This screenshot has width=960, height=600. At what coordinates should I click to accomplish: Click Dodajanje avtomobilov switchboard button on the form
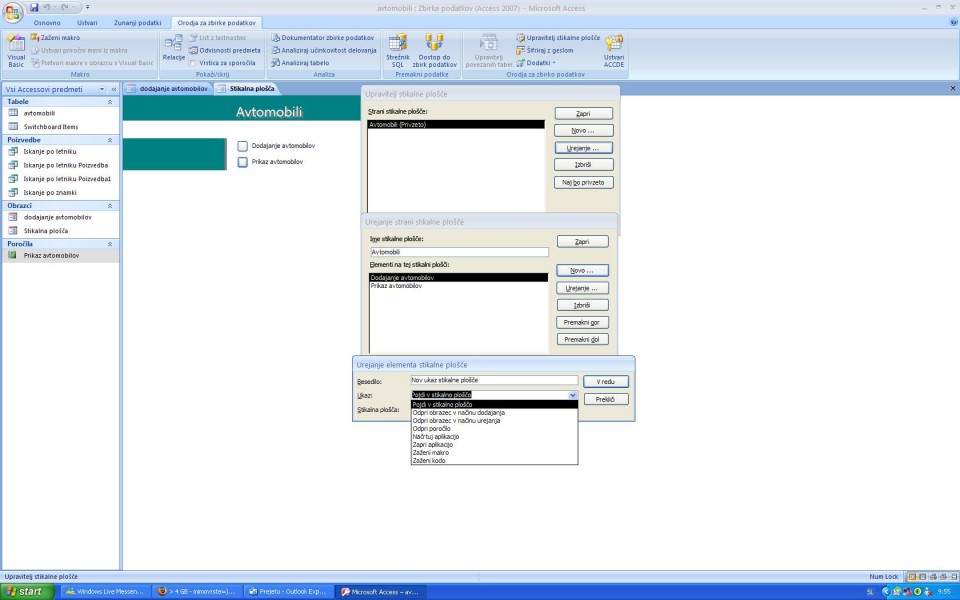pyautogui.click(x=242, y=146)
